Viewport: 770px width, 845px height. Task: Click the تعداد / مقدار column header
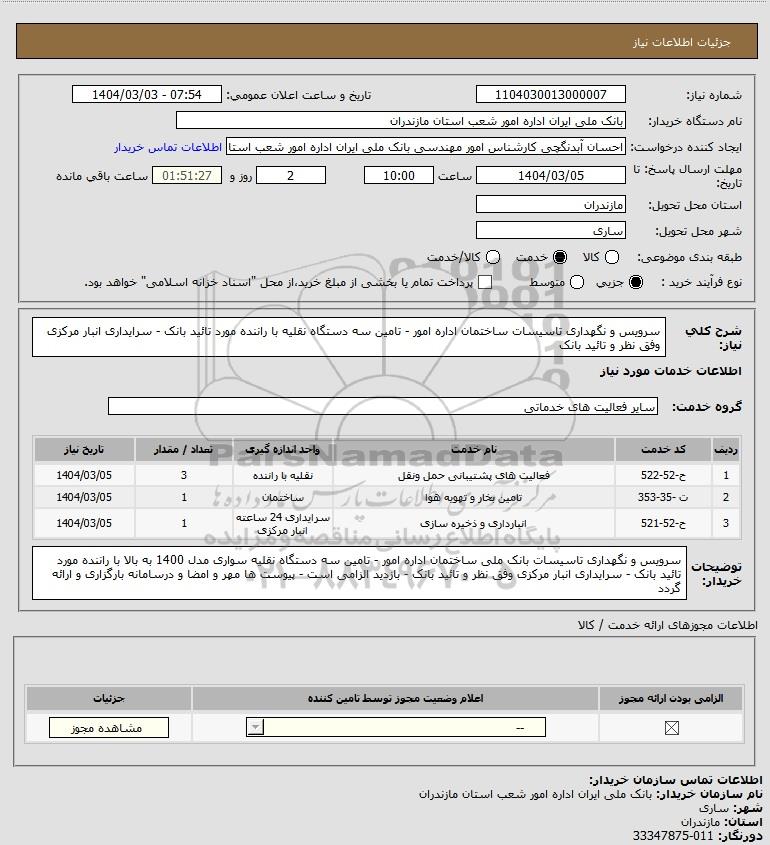click(184, 449)
